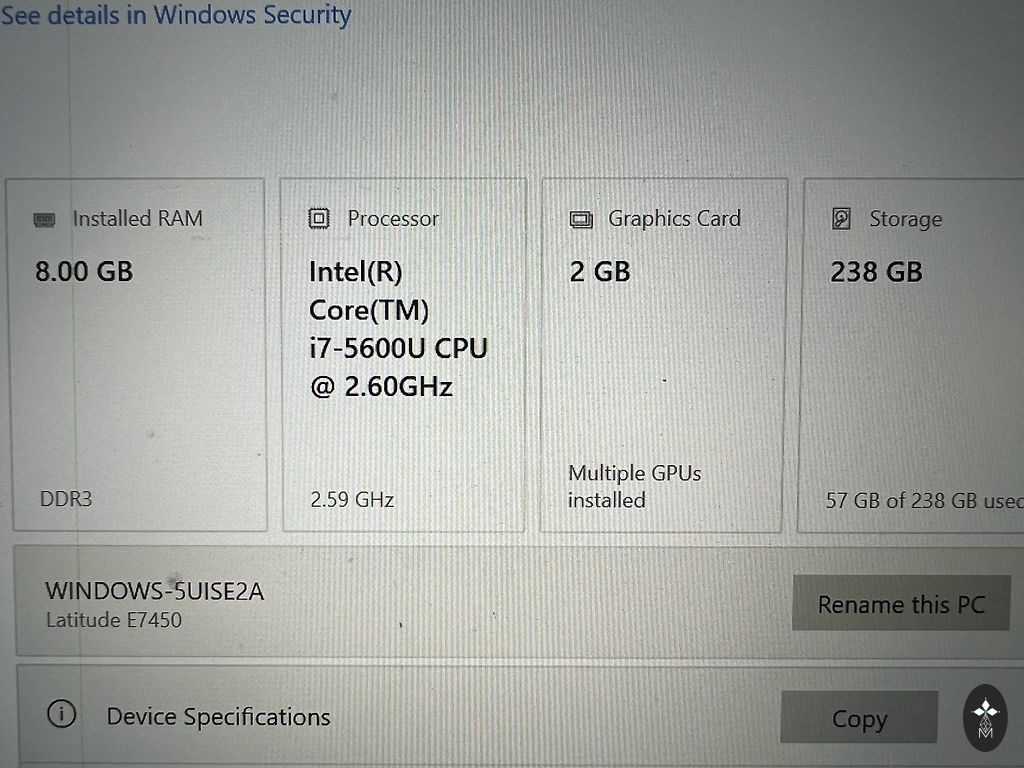Screen dimensions: 1024x768
Task: Click the Installed RAM memory icon
Action: pos(44,220)
